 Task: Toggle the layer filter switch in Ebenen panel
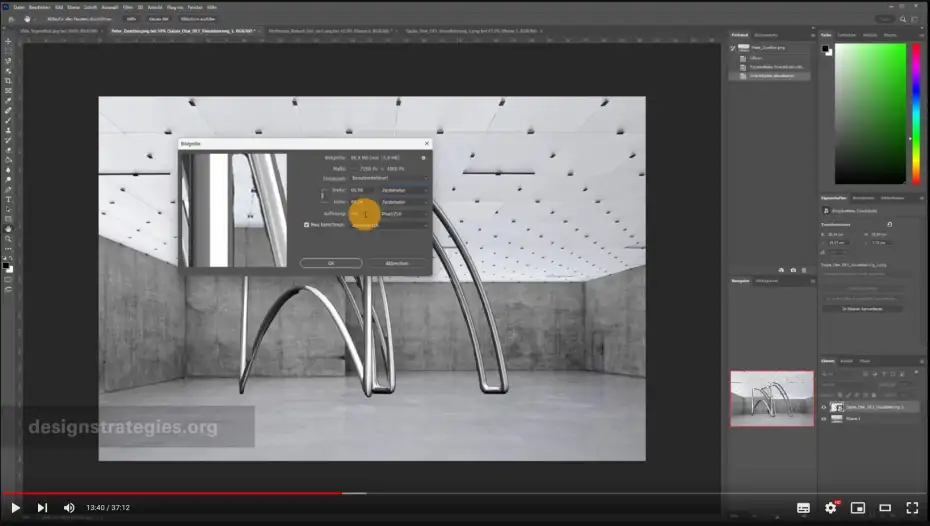coord(916,373)
